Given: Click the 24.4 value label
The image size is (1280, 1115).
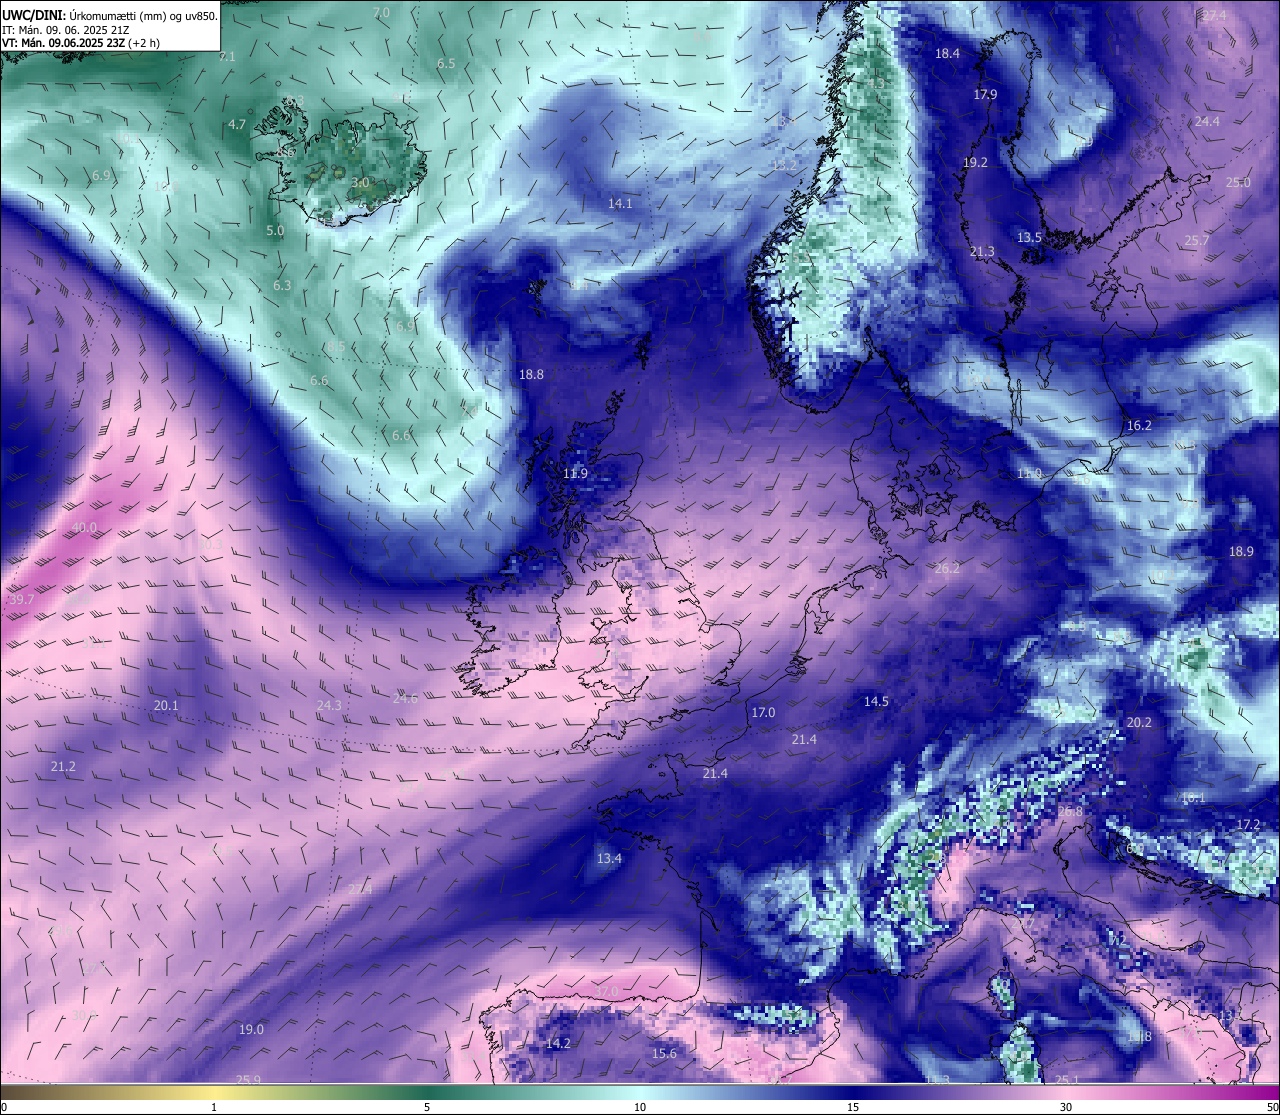Looking at the screenshot, I should 1207,122.
